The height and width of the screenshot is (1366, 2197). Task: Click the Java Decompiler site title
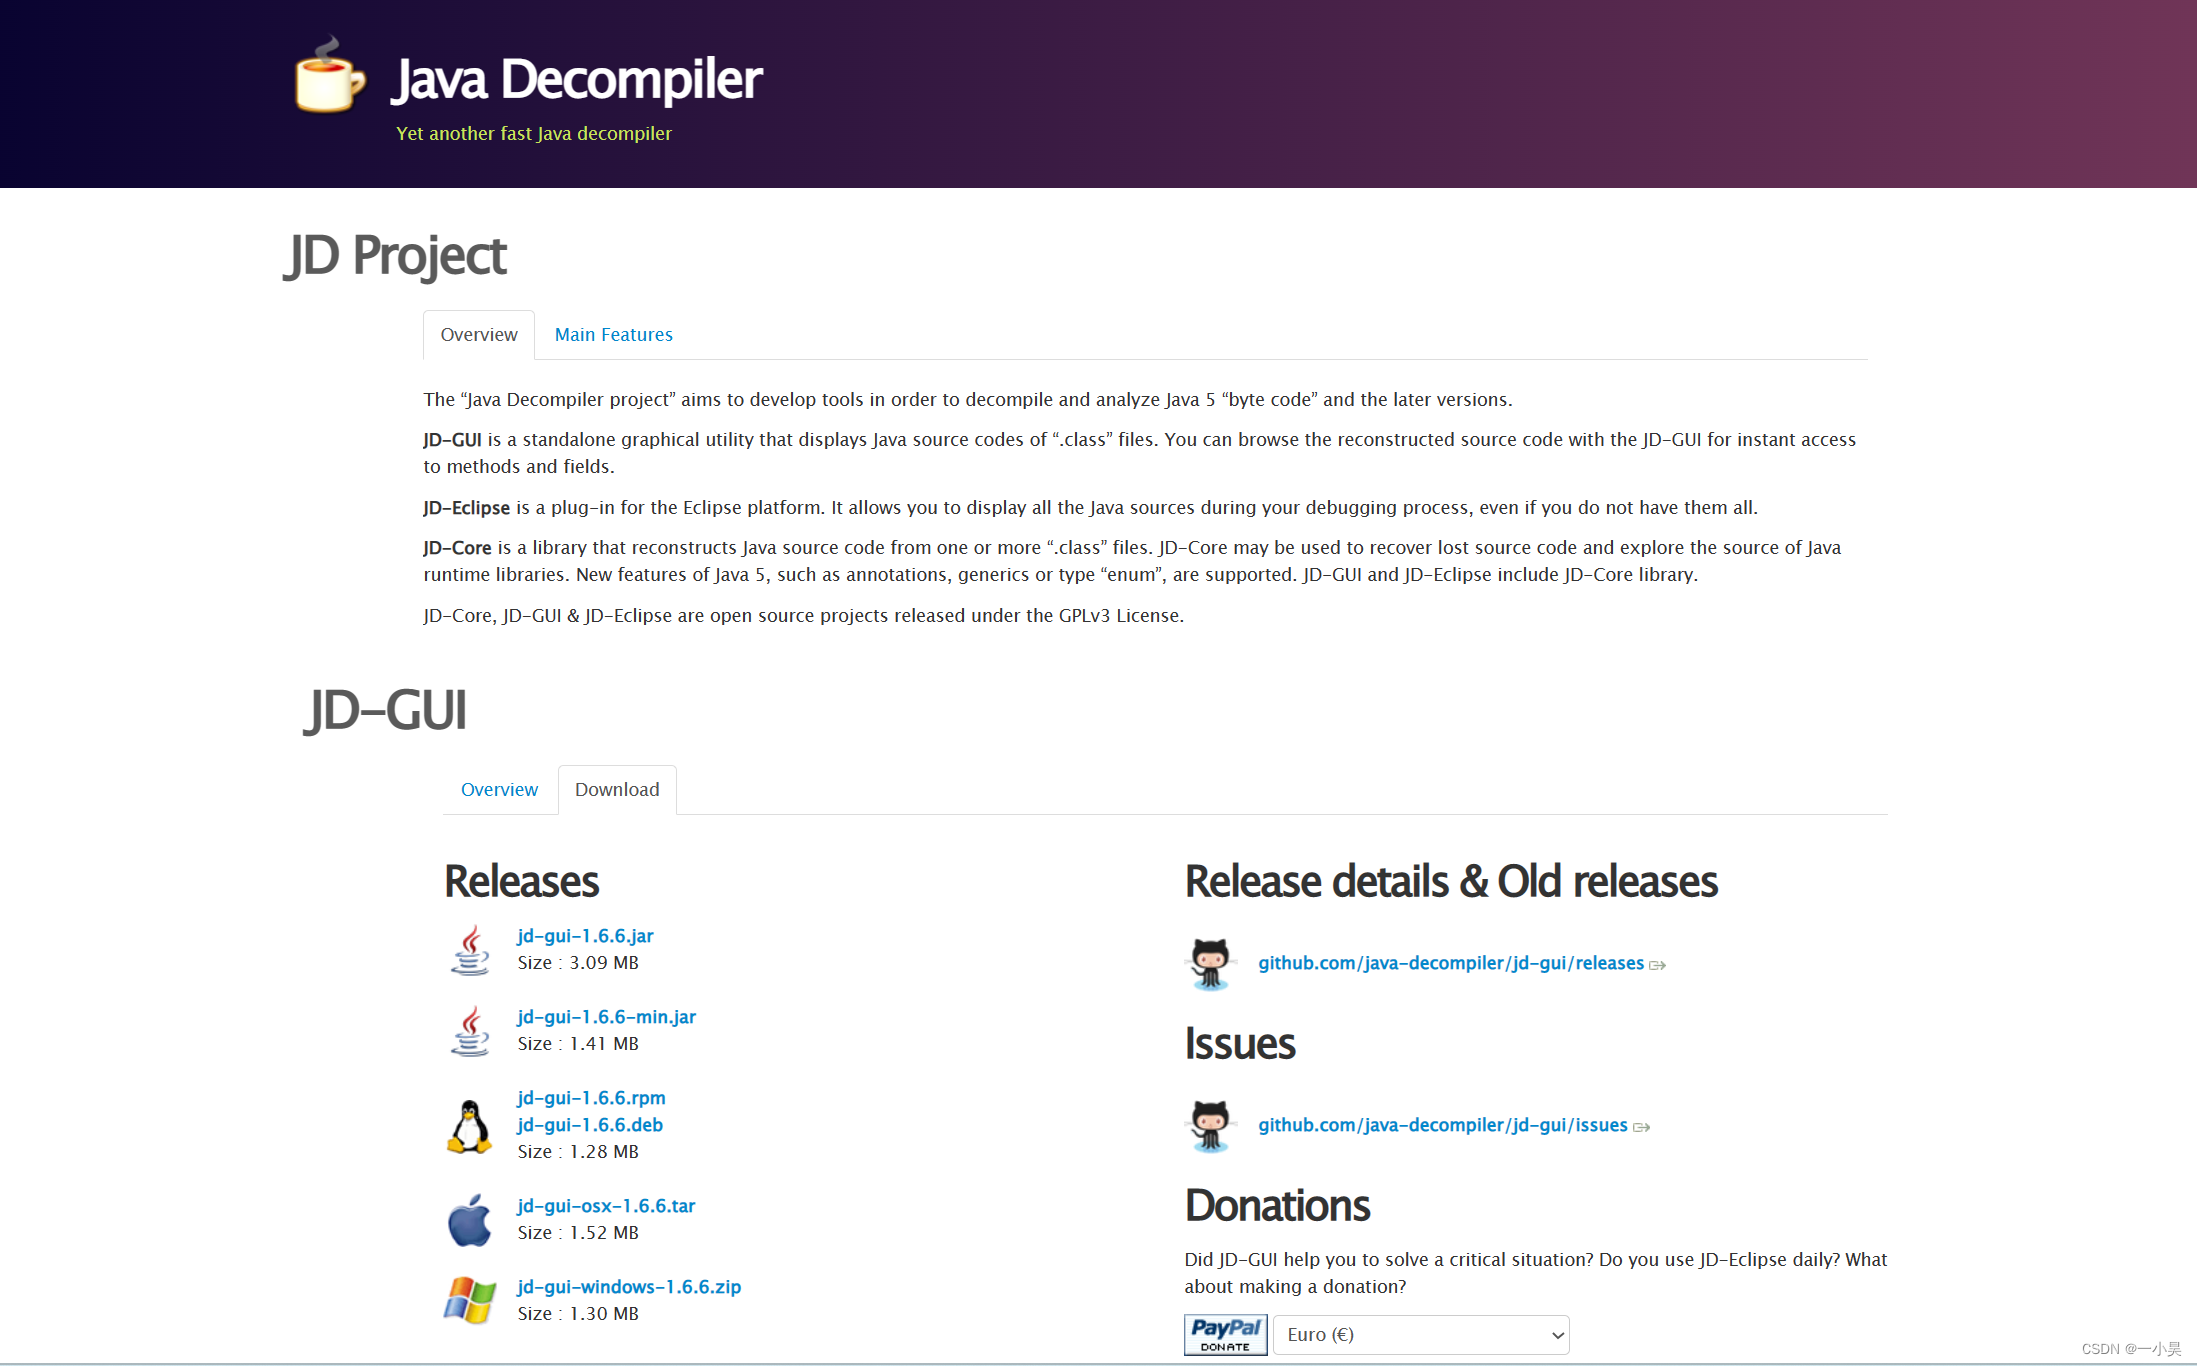577,79
